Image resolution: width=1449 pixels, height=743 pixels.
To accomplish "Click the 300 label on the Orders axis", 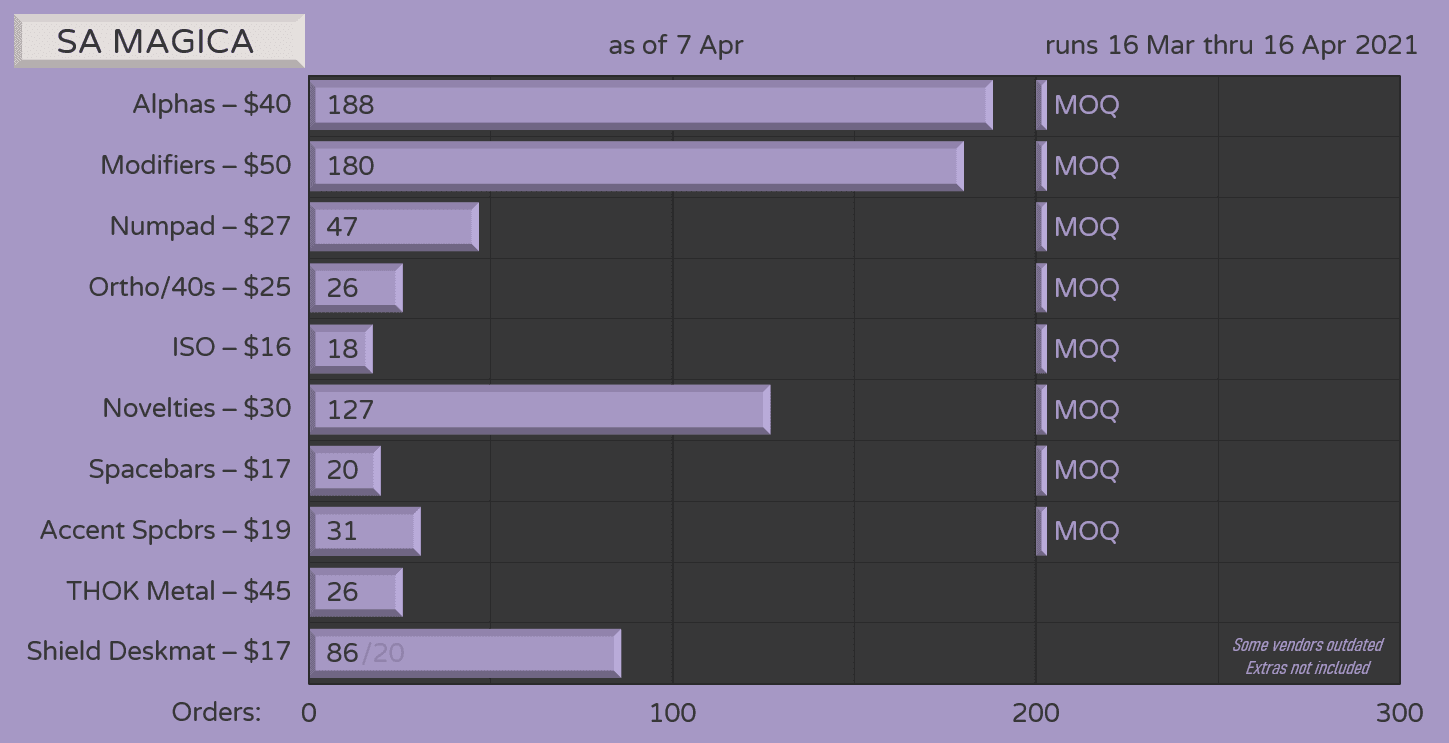I will point(1399,713).
